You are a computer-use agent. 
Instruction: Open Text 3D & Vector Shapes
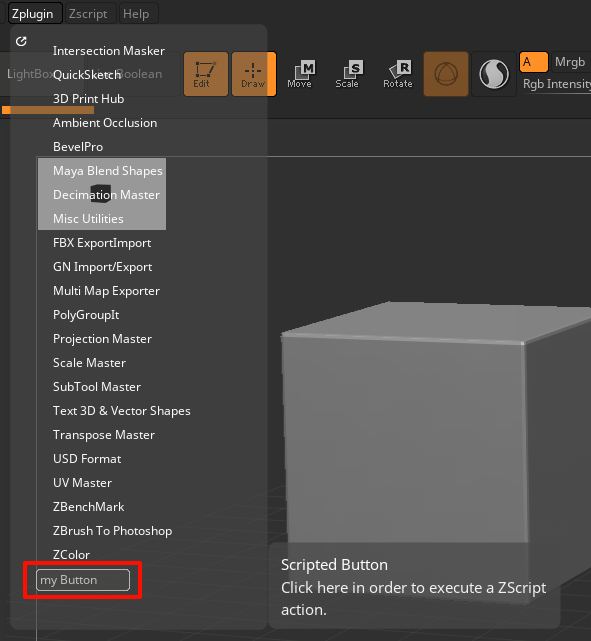pyautogui.click(x=121, y=411)
